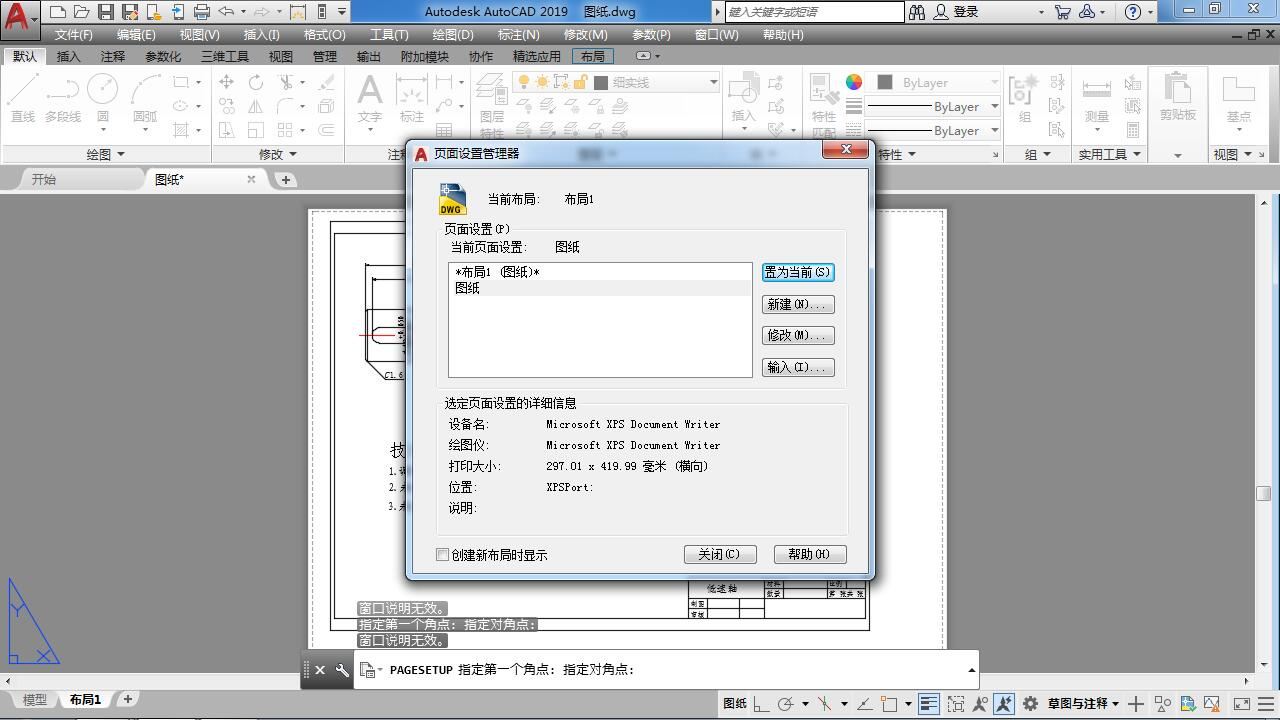Click the New drawing icon in quick access toolbar

[x=58, y=12]
